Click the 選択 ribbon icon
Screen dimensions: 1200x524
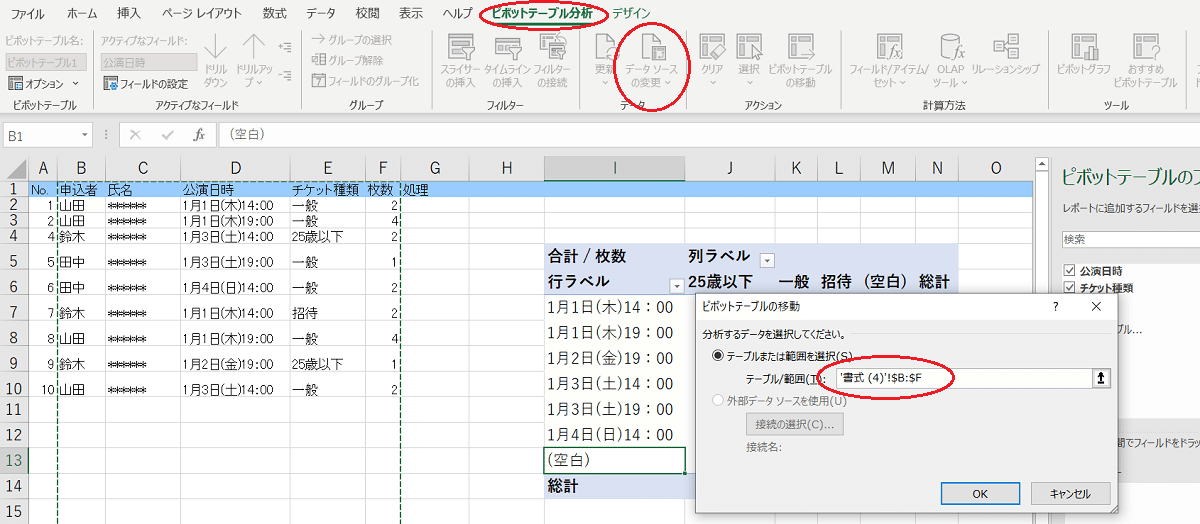coord(749,46)
